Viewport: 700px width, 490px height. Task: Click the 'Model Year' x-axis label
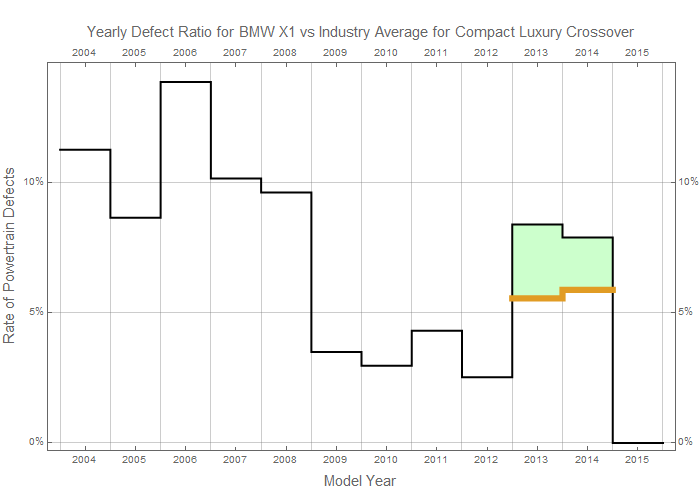pyautogui.click(x=360, y=481)
